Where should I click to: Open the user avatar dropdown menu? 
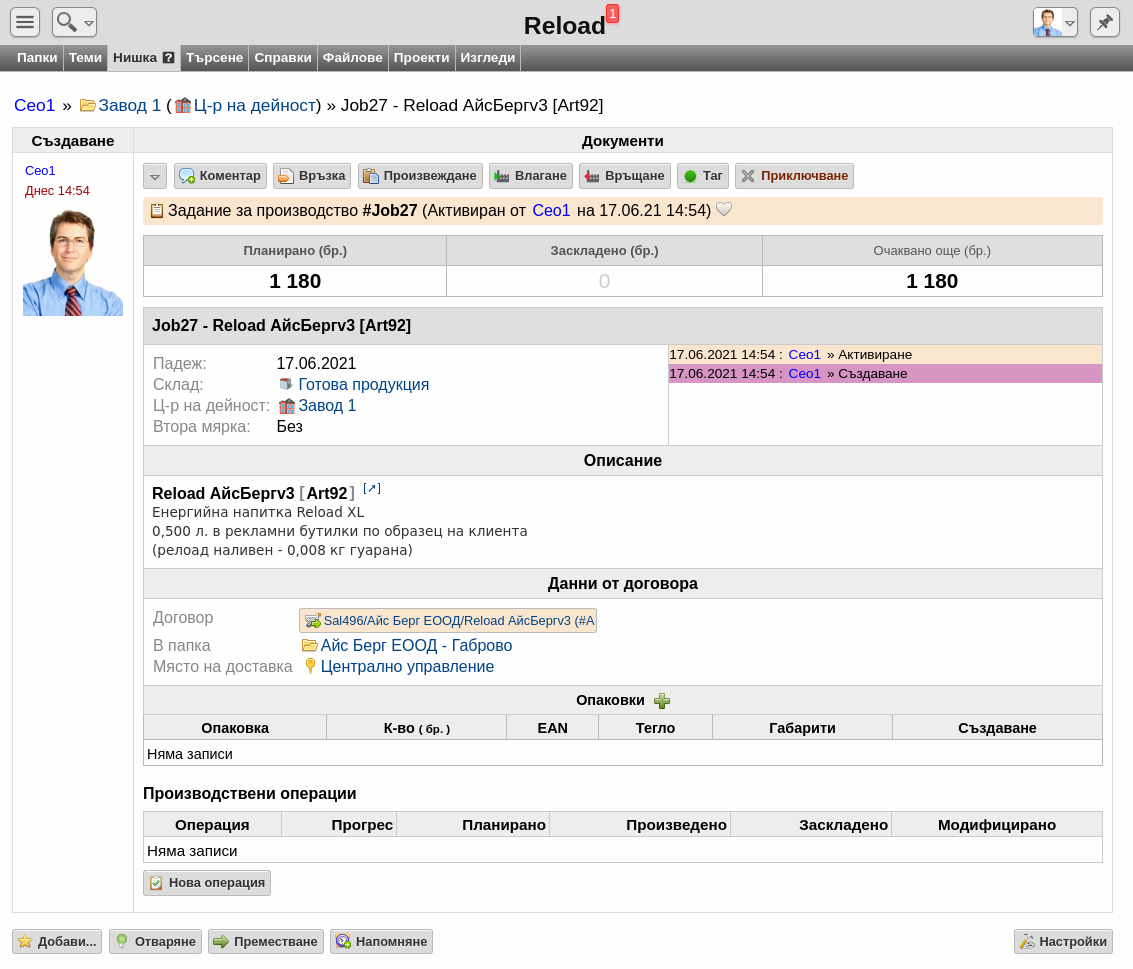[1055, 22]
